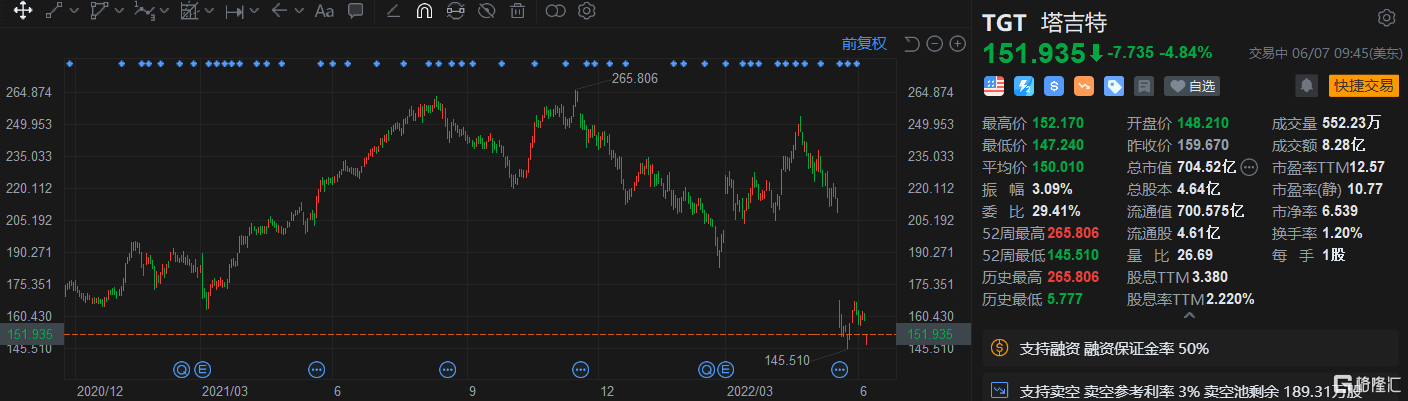1408x401 pixels.
Task: Click the ellipsis event marker near 9
Action: (448, 369)
